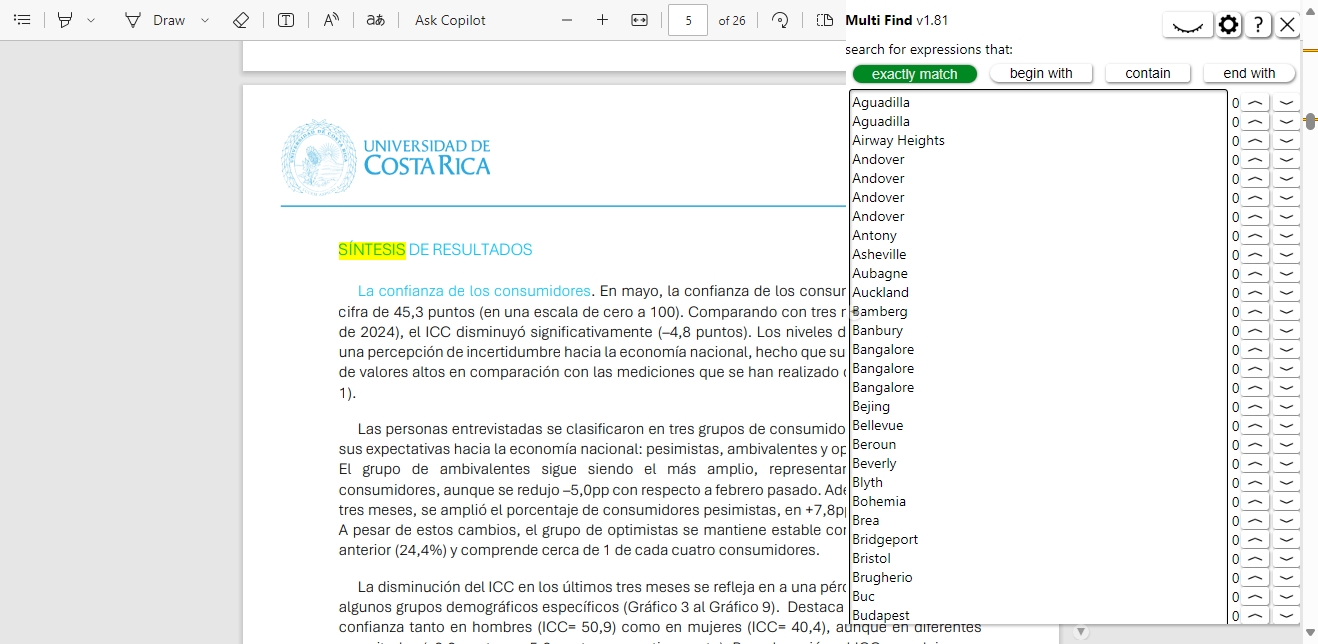The width and height of the screenshot is (1318, 644).
Task: Go to next Bejing match
Action: coord(1286,407)
